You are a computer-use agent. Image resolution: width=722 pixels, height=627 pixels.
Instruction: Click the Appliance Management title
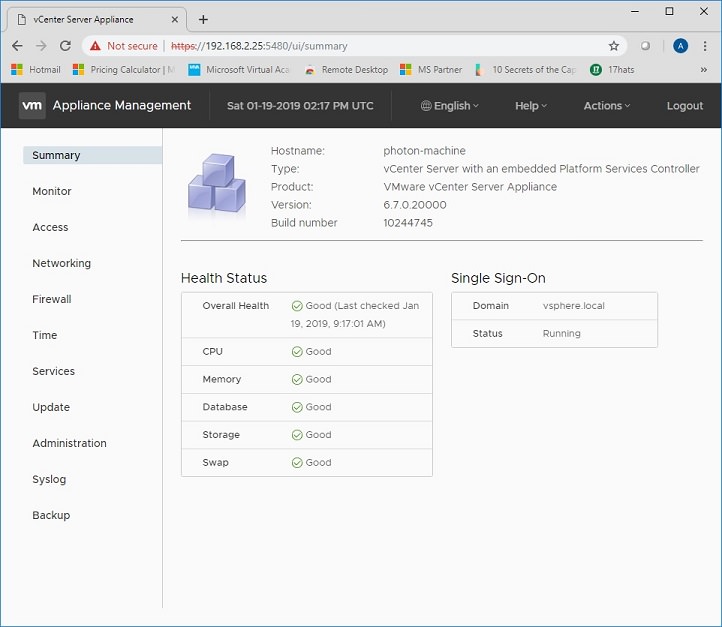[x=122, y=105]
